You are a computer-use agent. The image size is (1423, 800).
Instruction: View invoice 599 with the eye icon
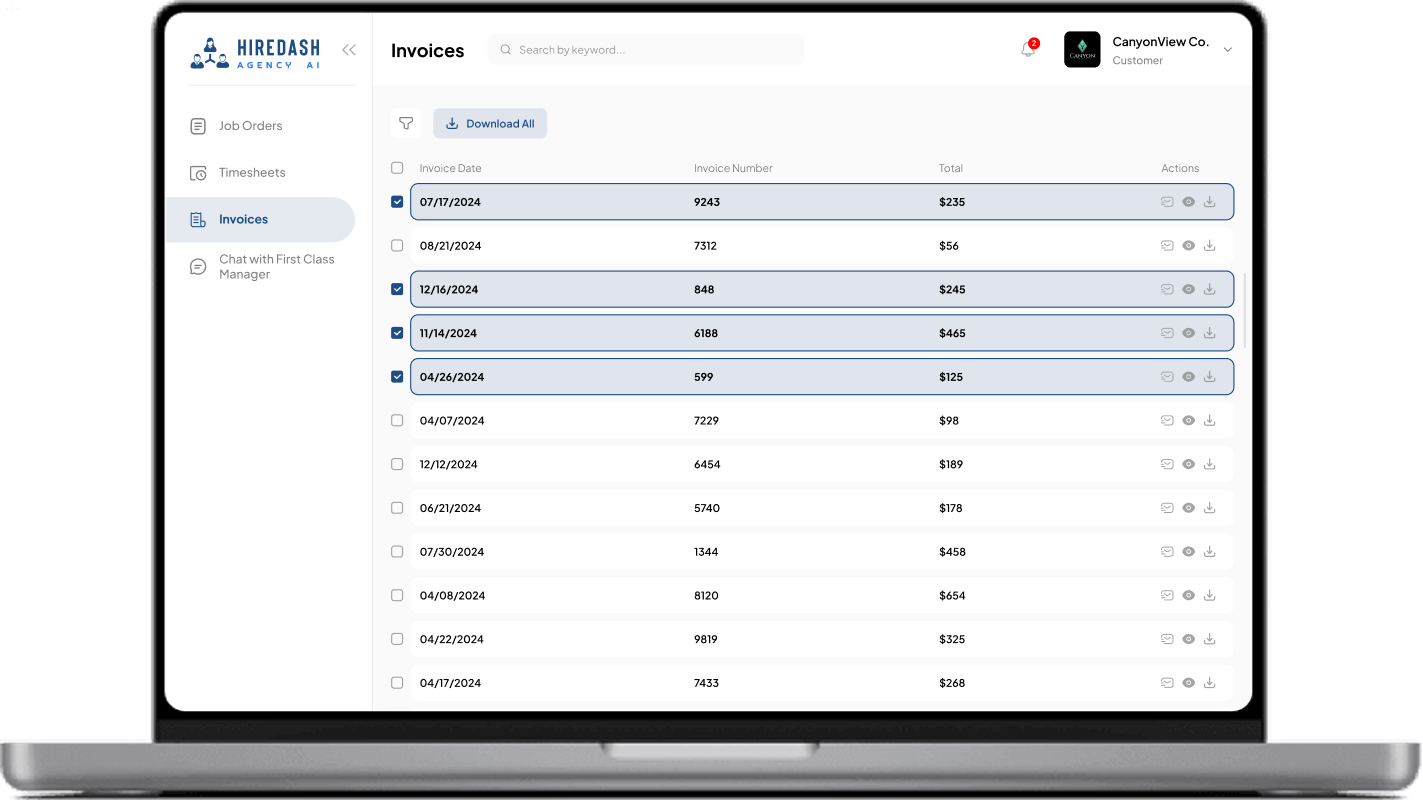coord(1189,377)
